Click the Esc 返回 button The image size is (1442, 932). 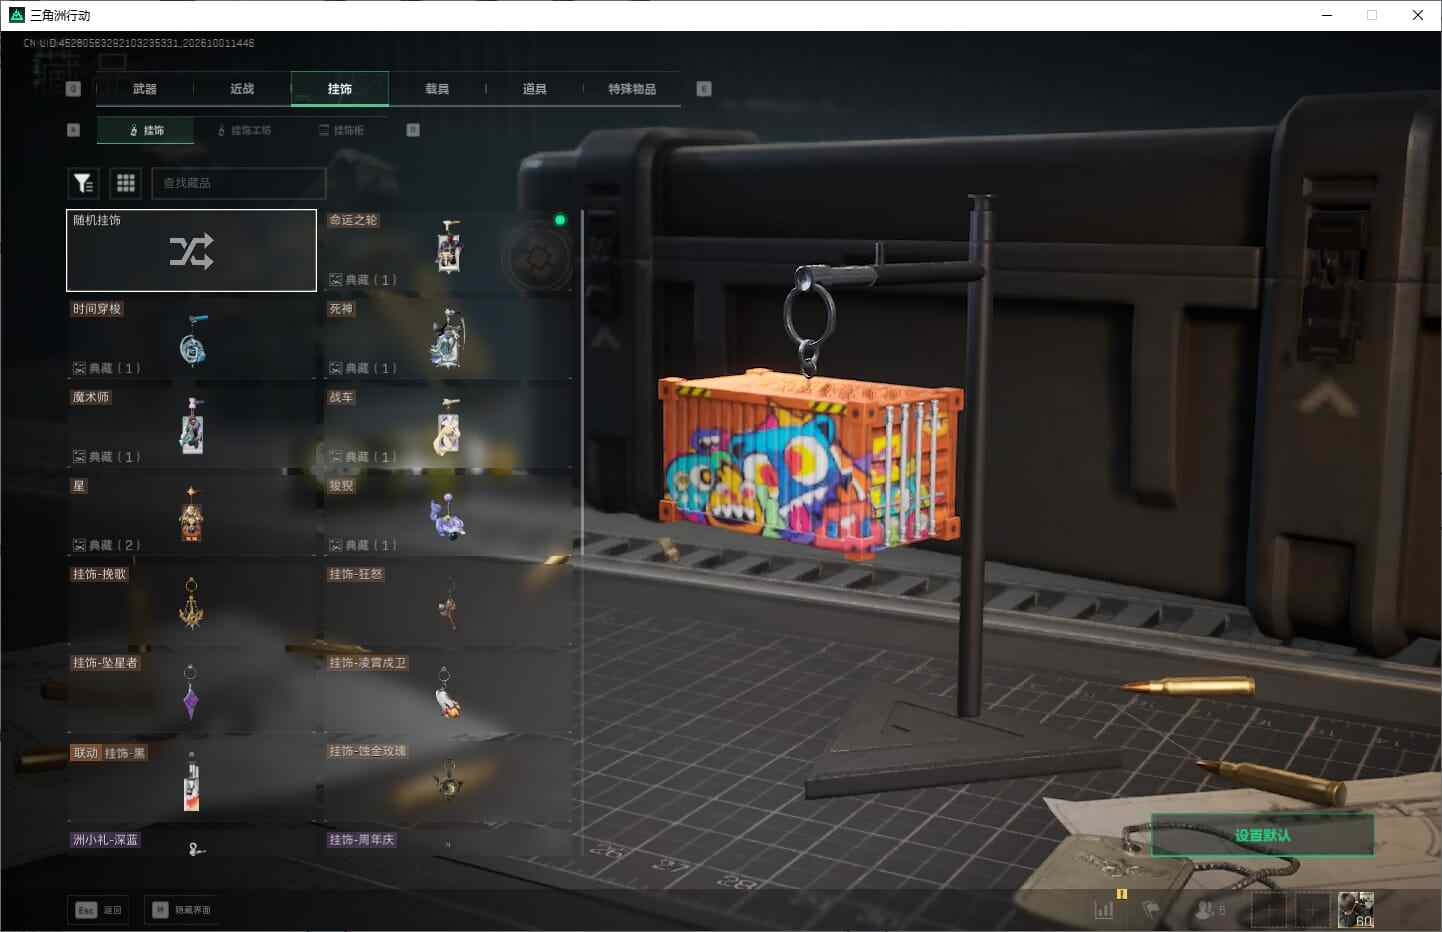tap(99, 910)
